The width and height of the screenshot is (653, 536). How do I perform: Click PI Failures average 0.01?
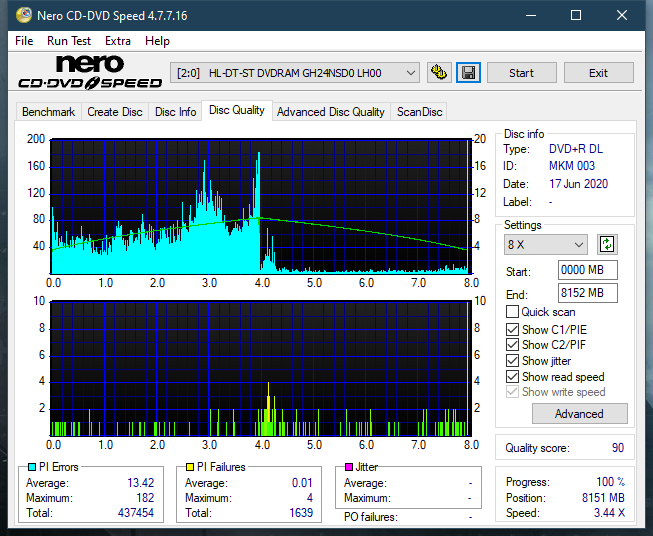click(x=302, y=483)
